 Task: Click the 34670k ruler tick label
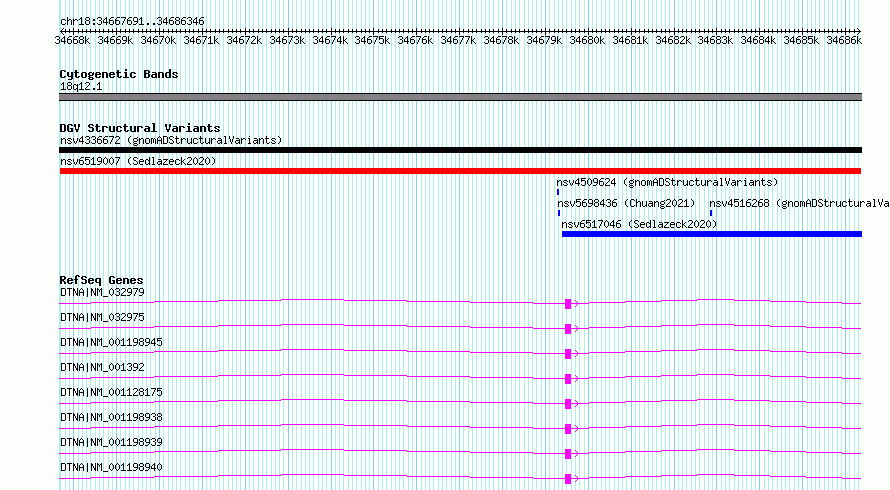click(x=158, y=40)
